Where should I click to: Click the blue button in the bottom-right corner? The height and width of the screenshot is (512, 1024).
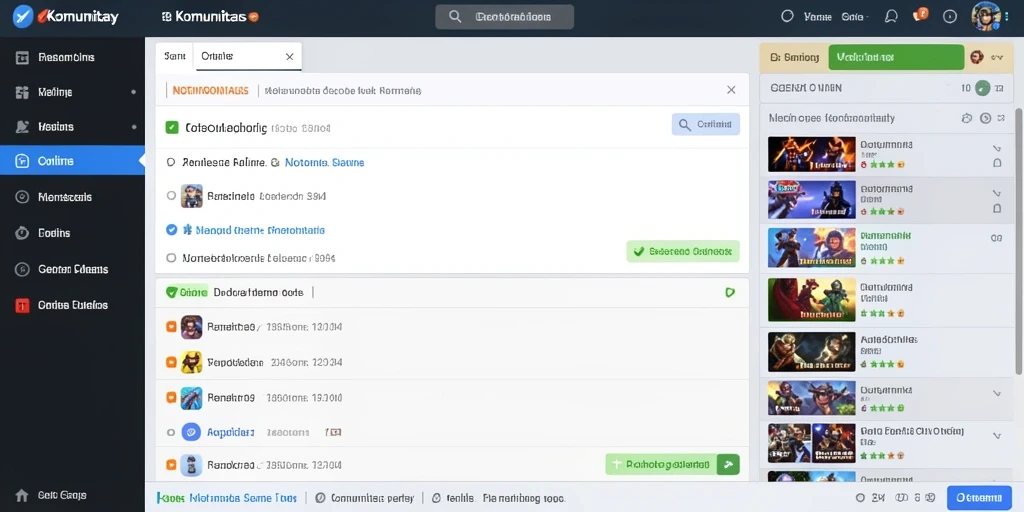[x=979, y=498]
